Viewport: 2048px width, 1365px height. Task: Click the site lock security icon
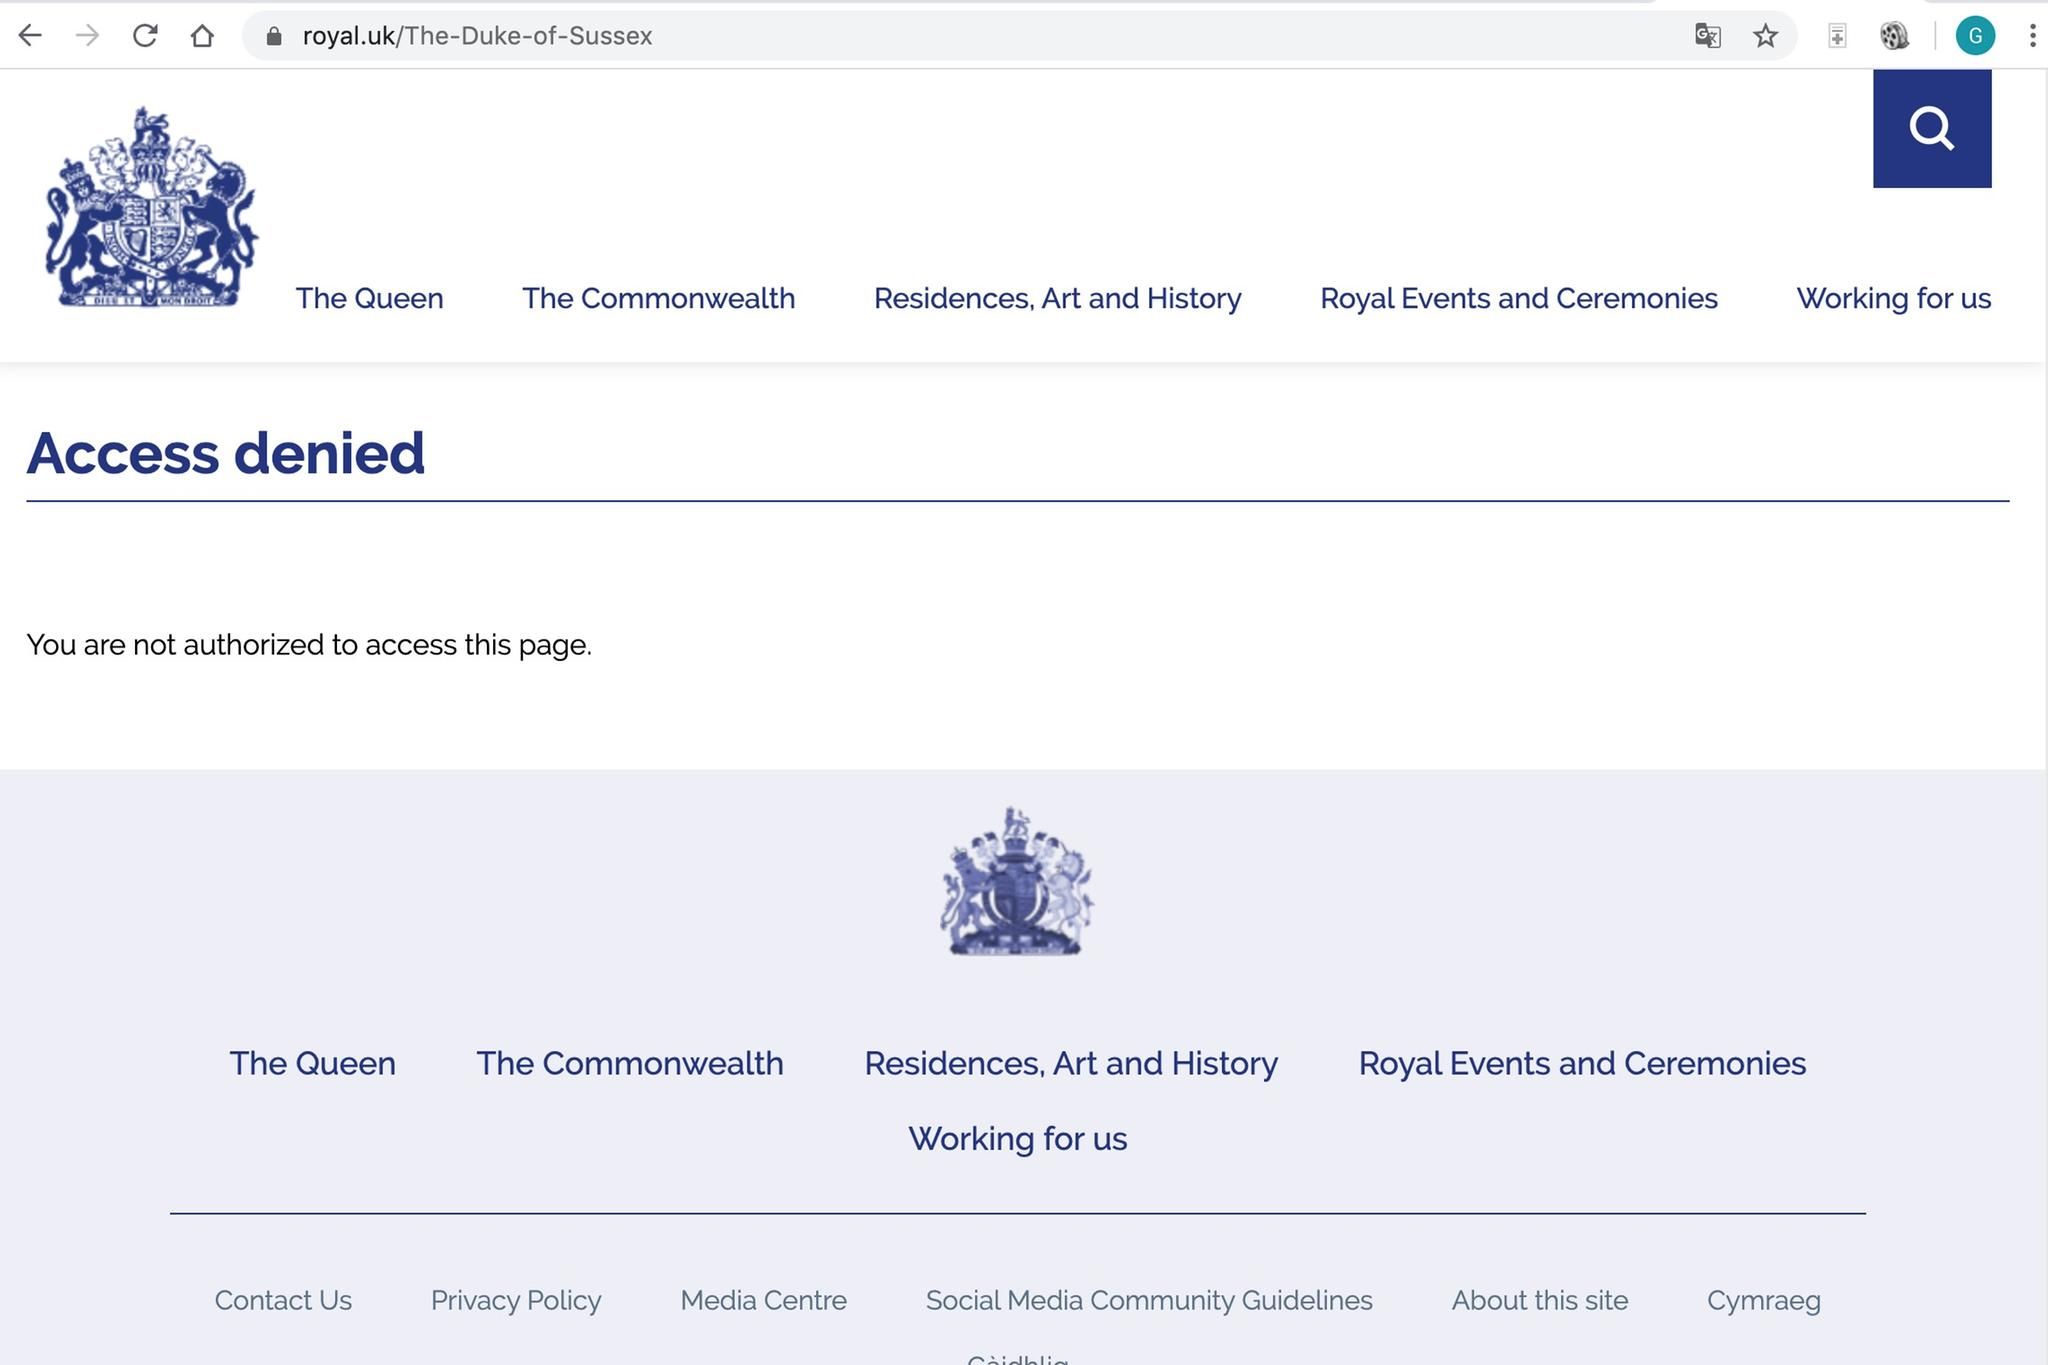click(274, 36)
